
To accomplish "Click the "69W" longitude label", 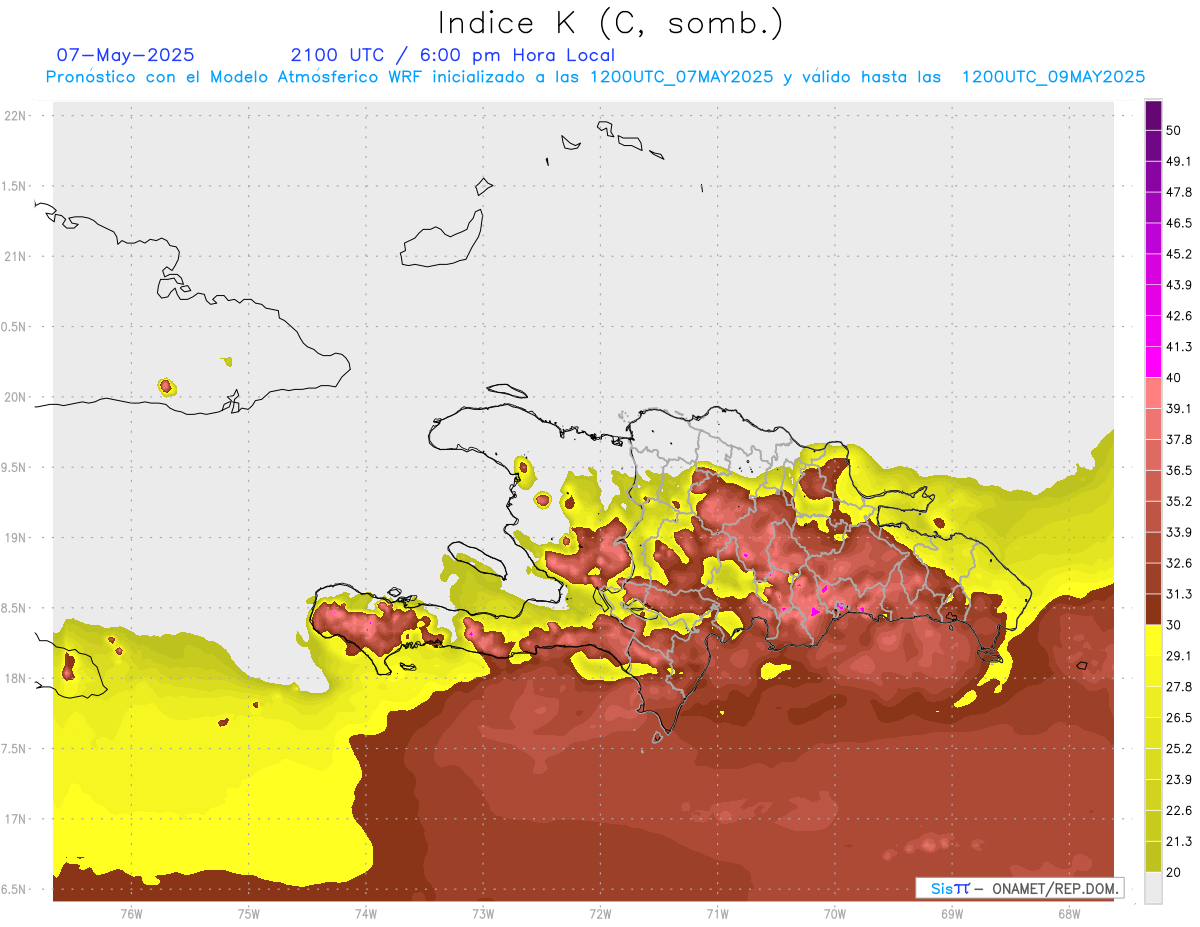I will click(952, 914).
